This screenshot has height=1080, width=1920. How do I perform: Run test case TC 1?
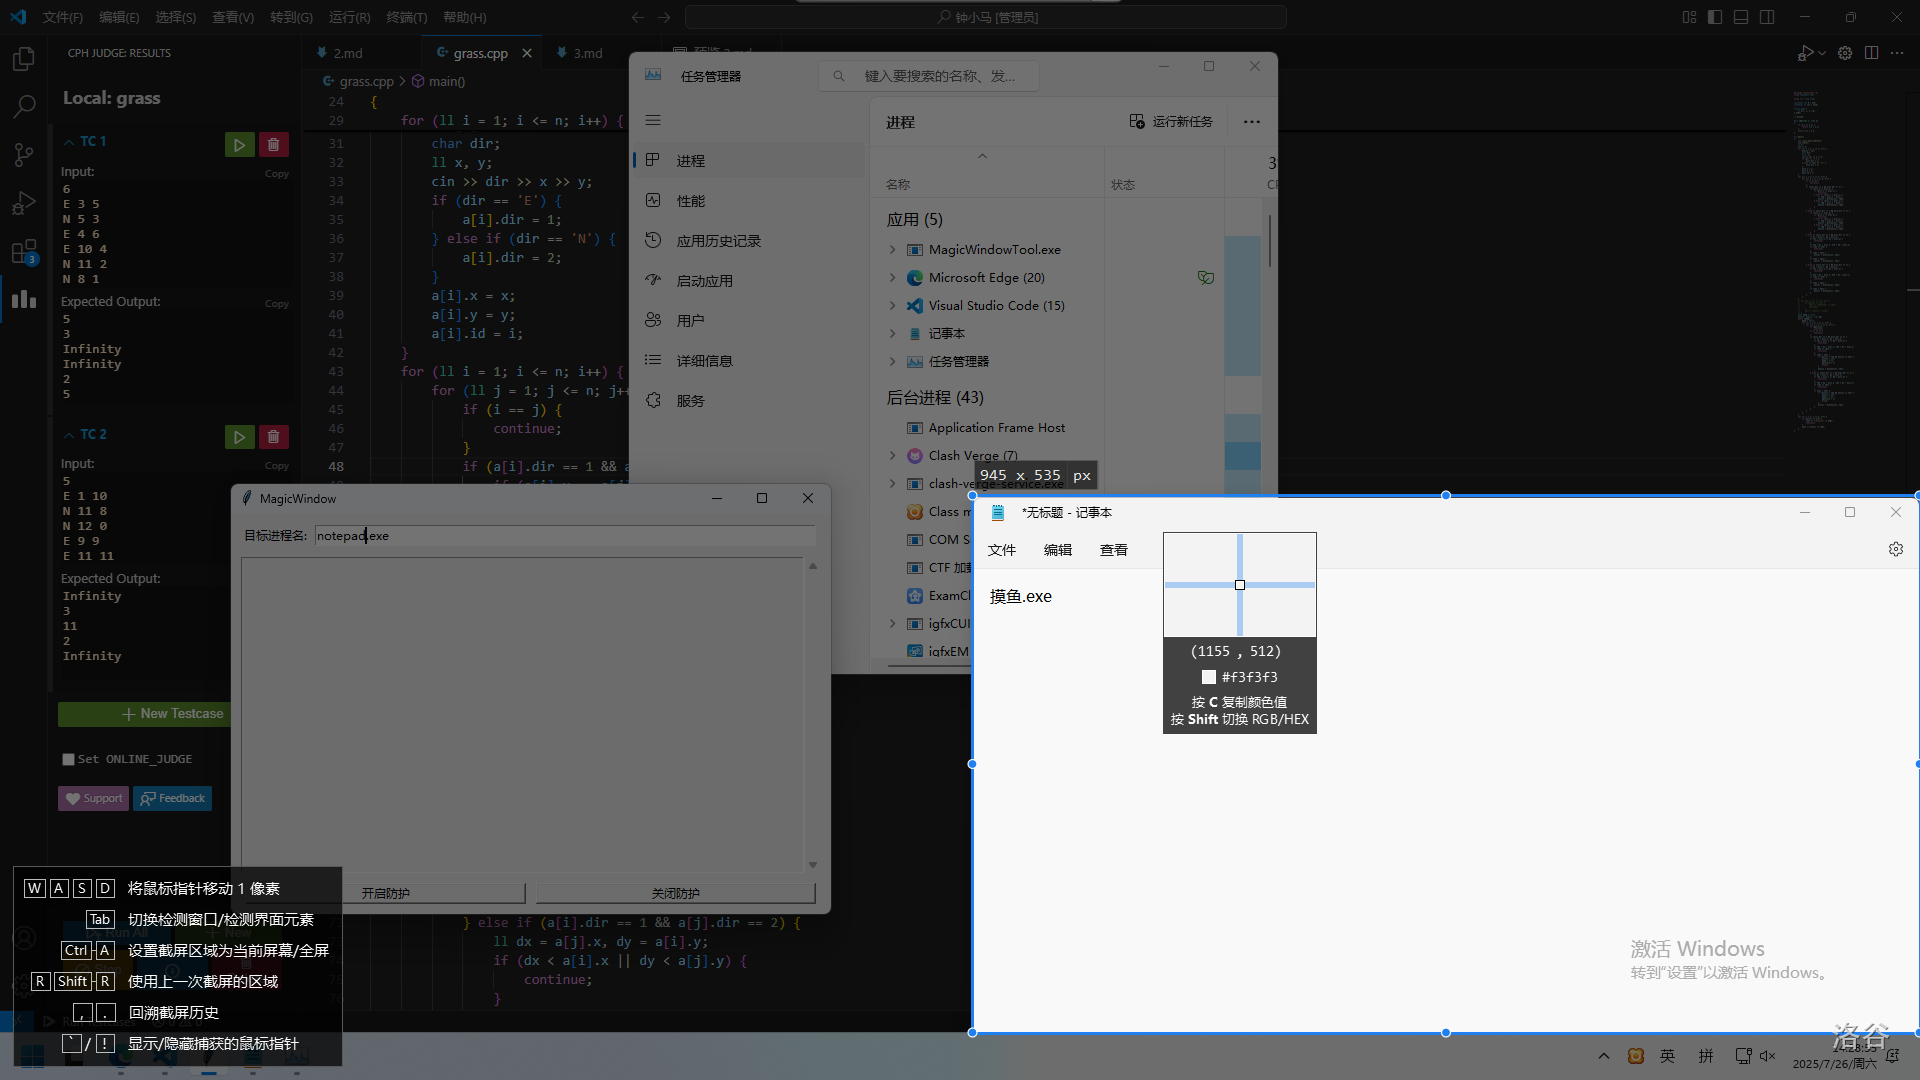click(239, 145)
